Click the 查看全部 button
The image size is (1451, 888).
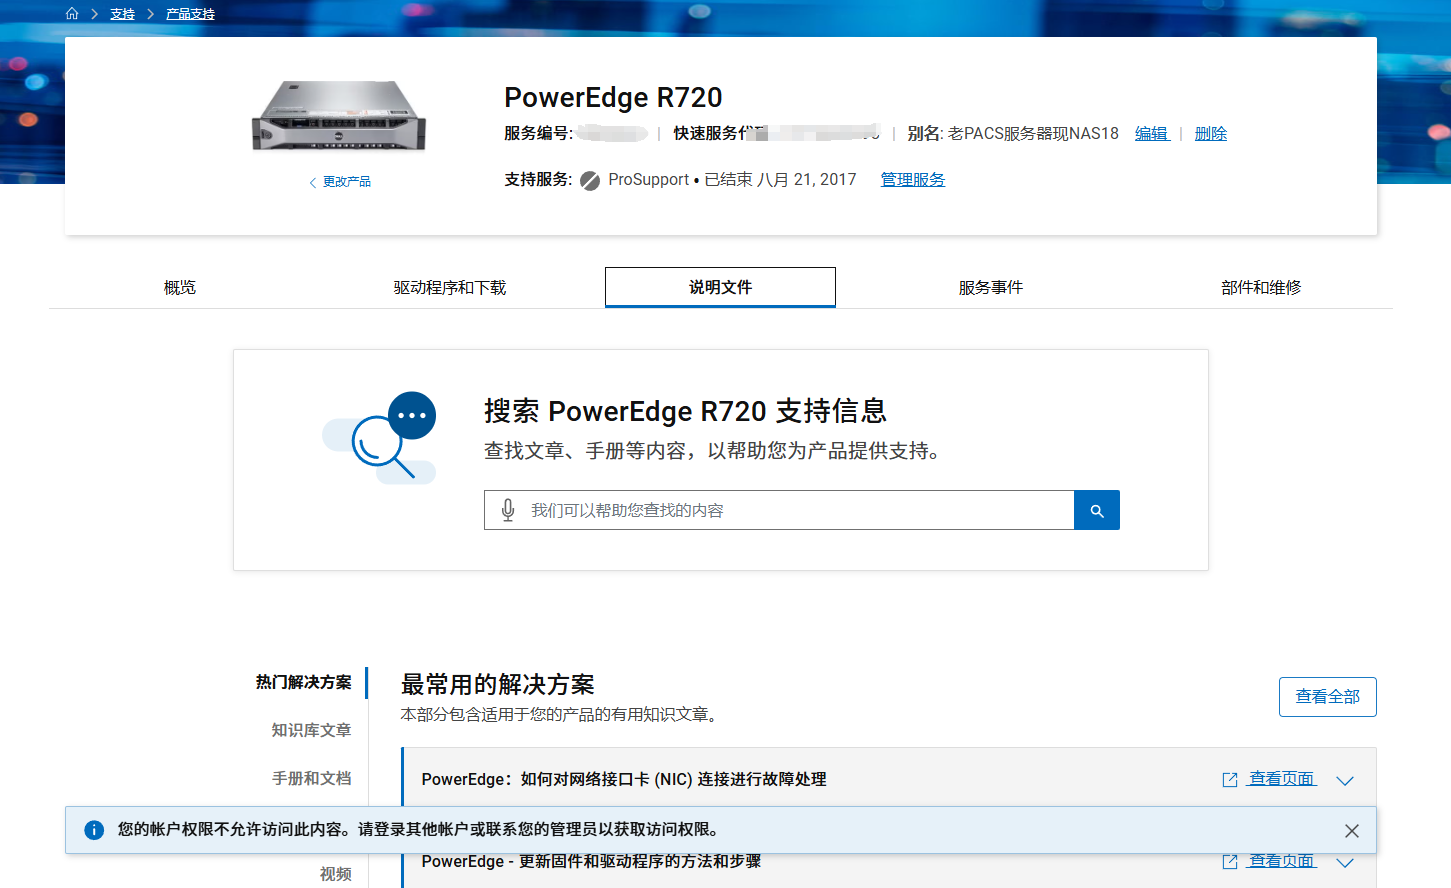(x=1328, y=697)
